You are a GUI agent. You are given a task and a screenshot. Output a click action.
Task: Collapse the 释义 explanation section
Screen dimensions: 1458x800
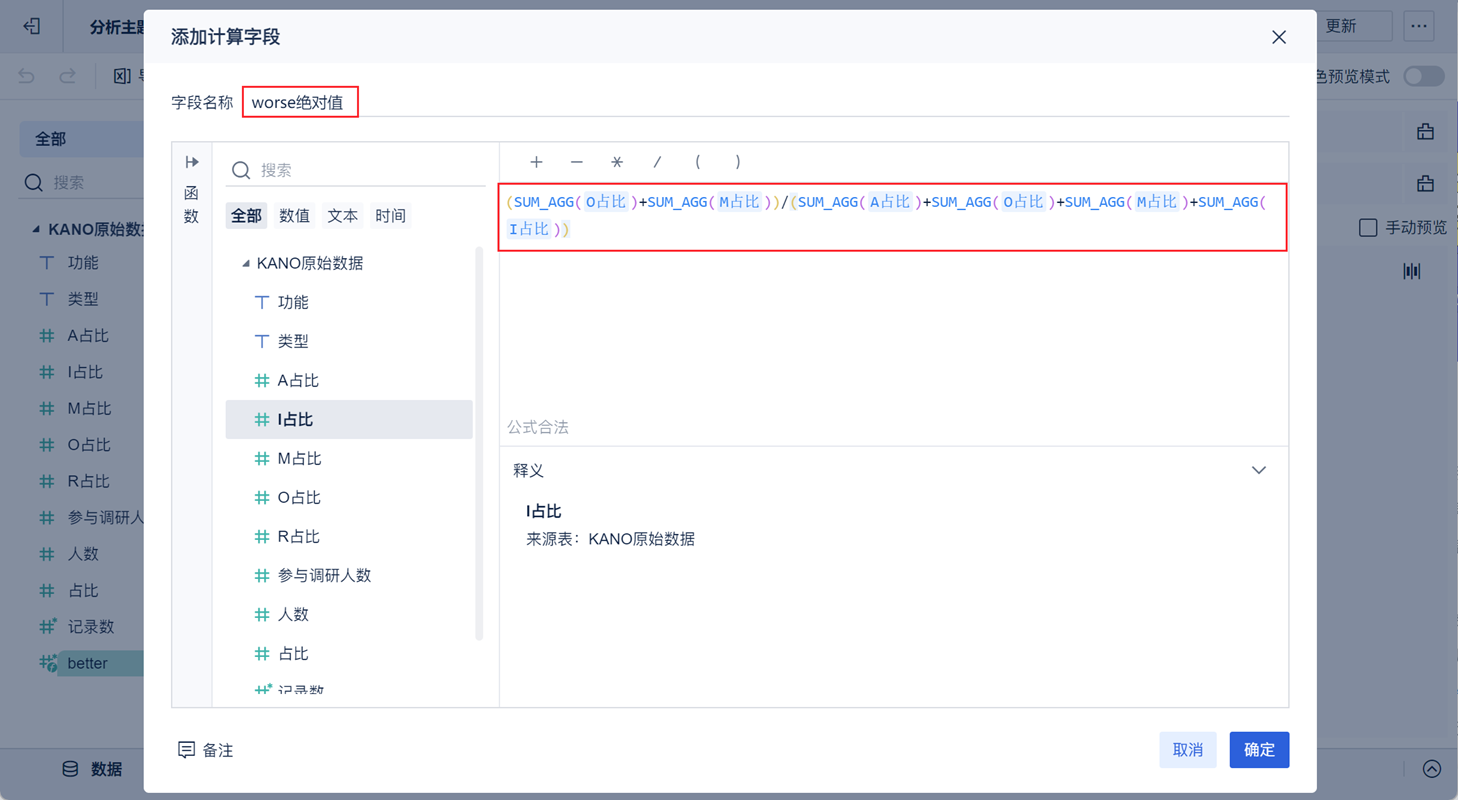(1259, 469)
